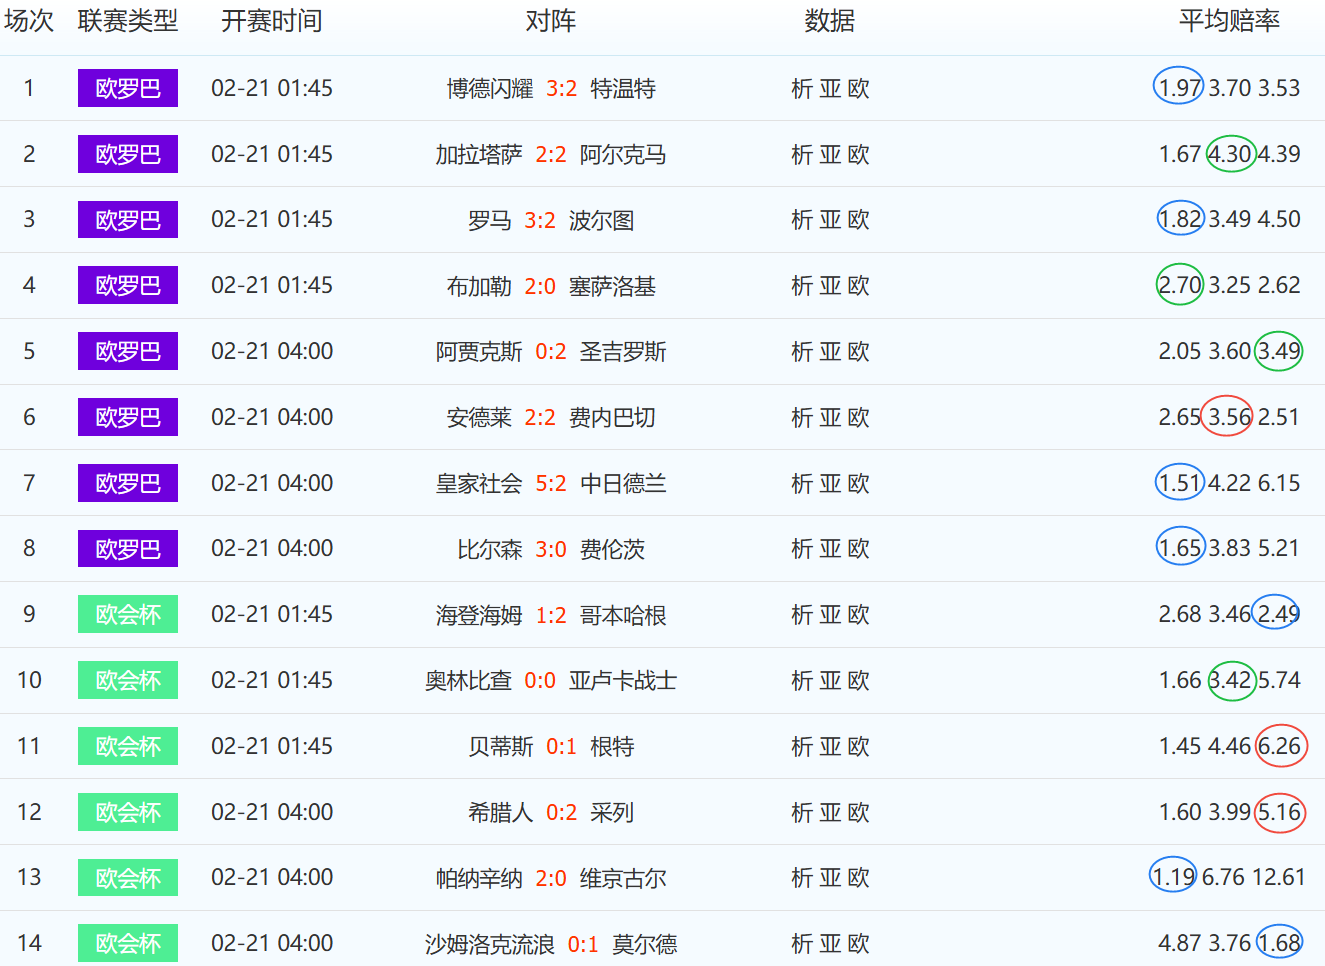
Task: Click the 场次 column header
Action: click(29, 21)
